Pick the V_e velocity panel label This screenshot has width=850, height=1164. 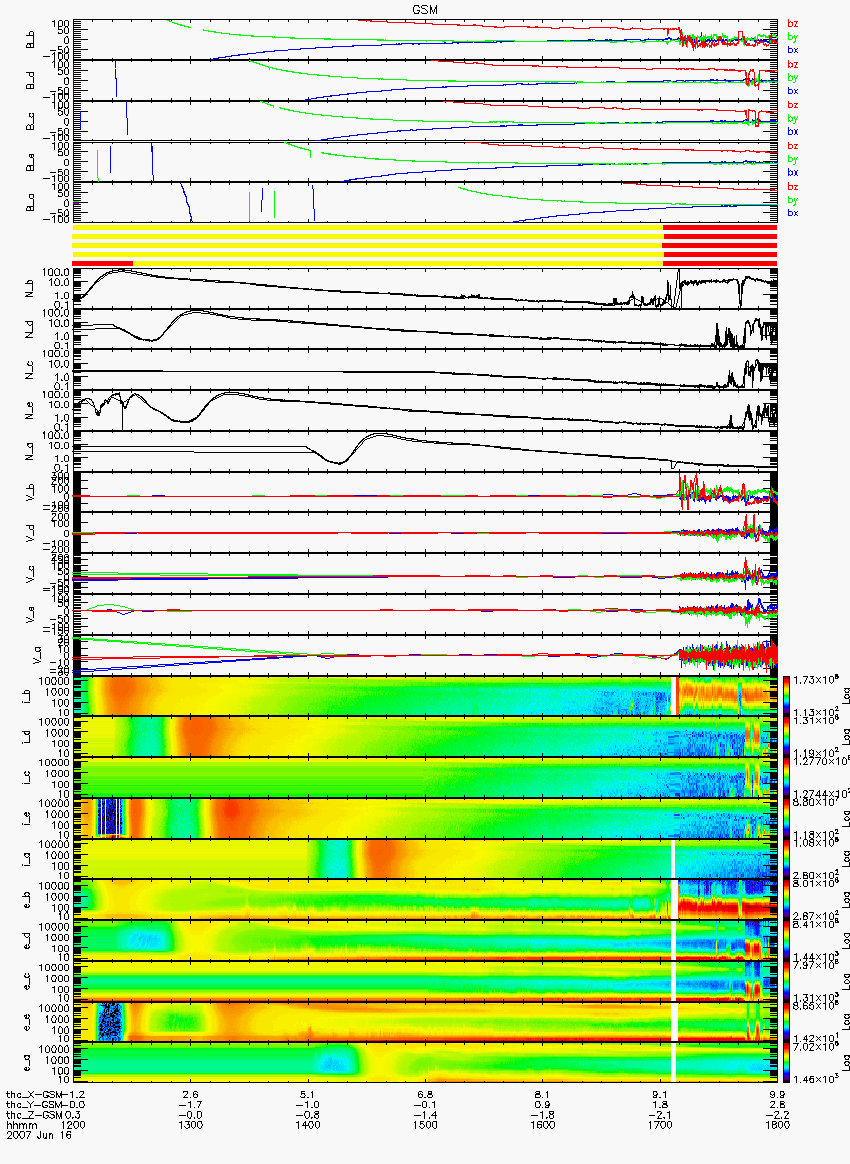point(31,614)
